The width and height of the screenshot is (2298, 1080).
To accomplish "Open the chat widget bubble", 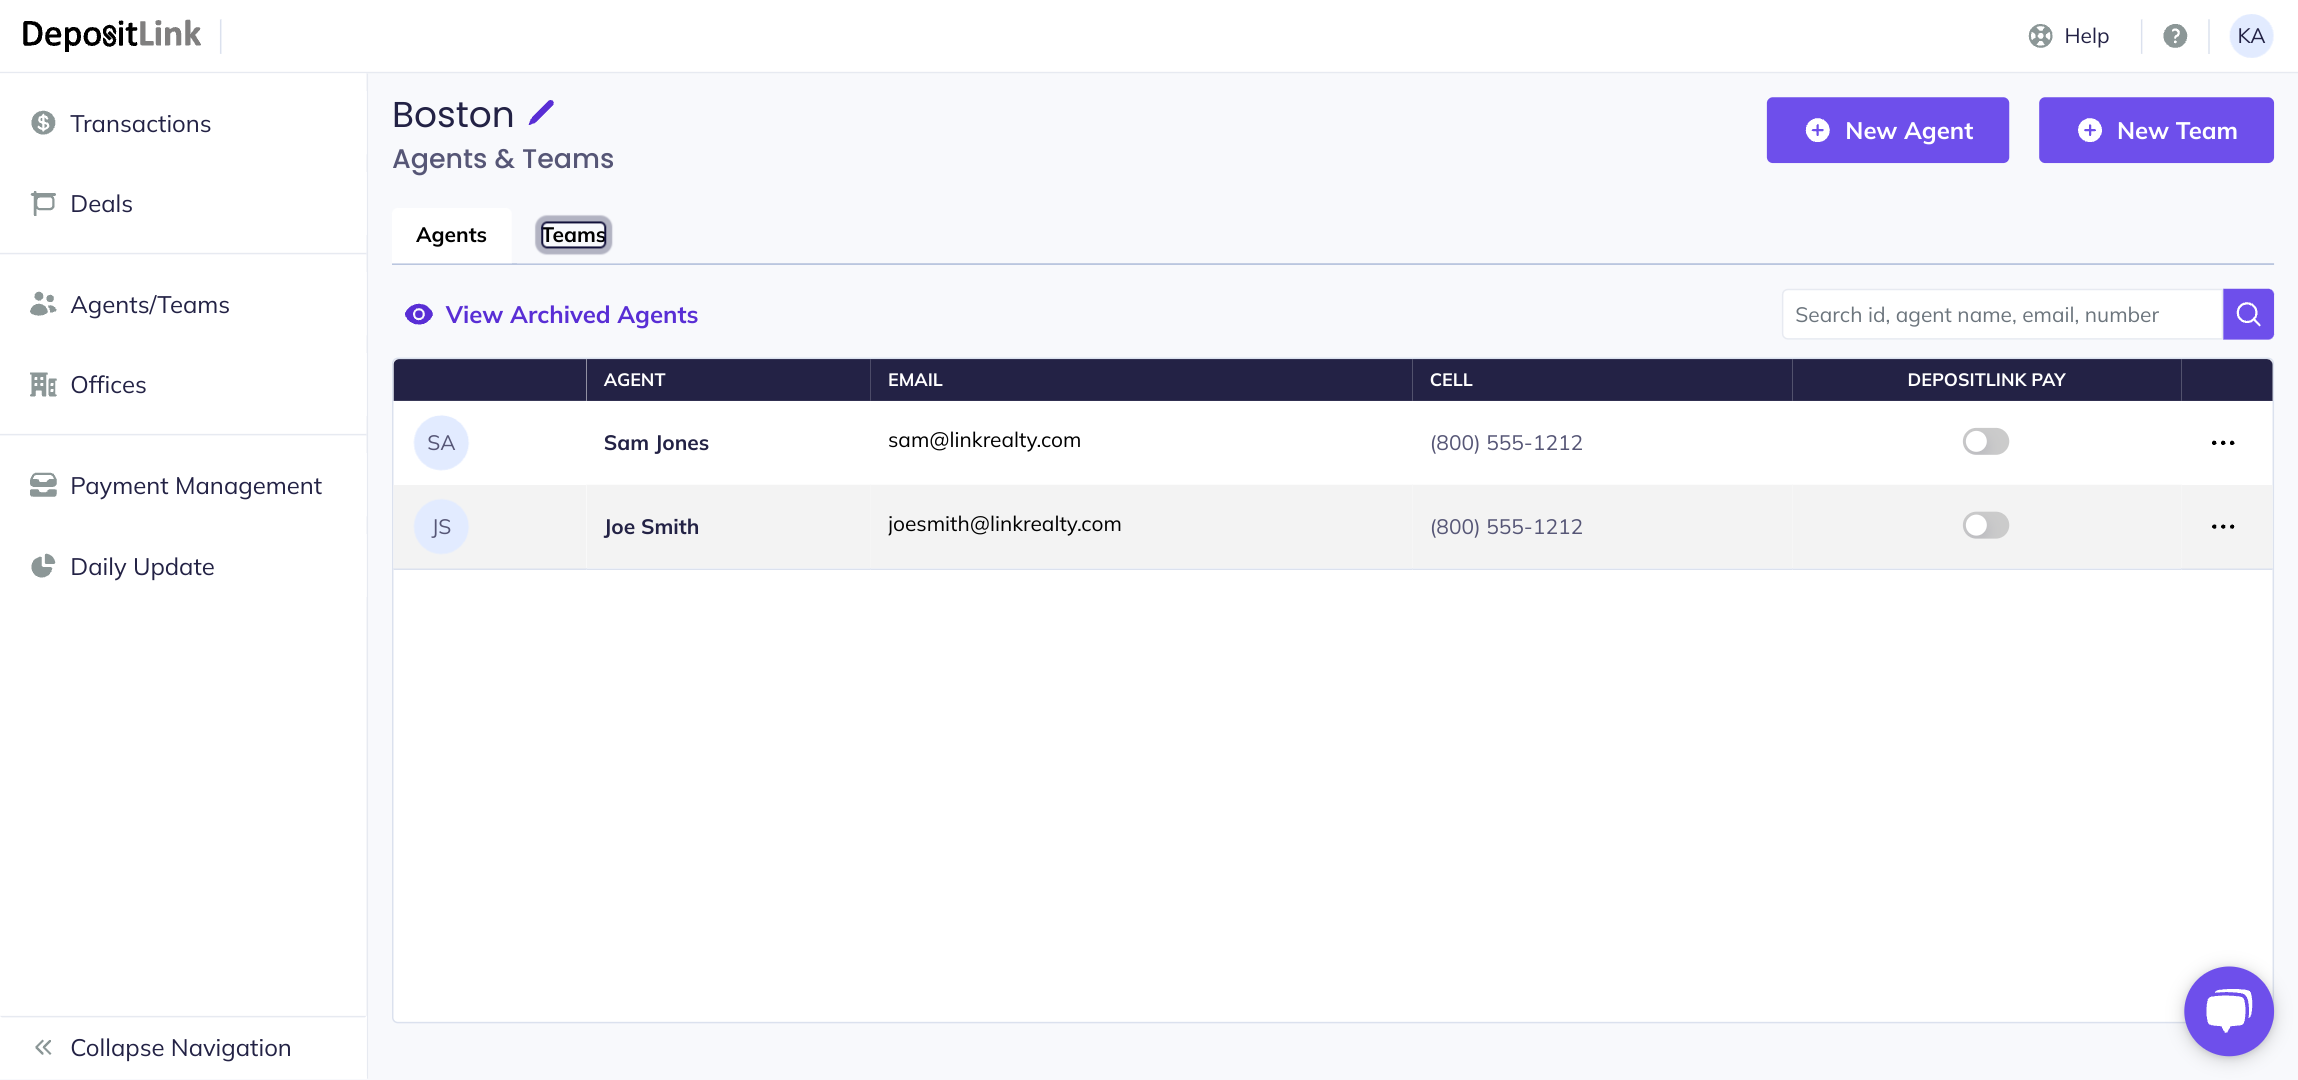I will click(2228, 1010).
